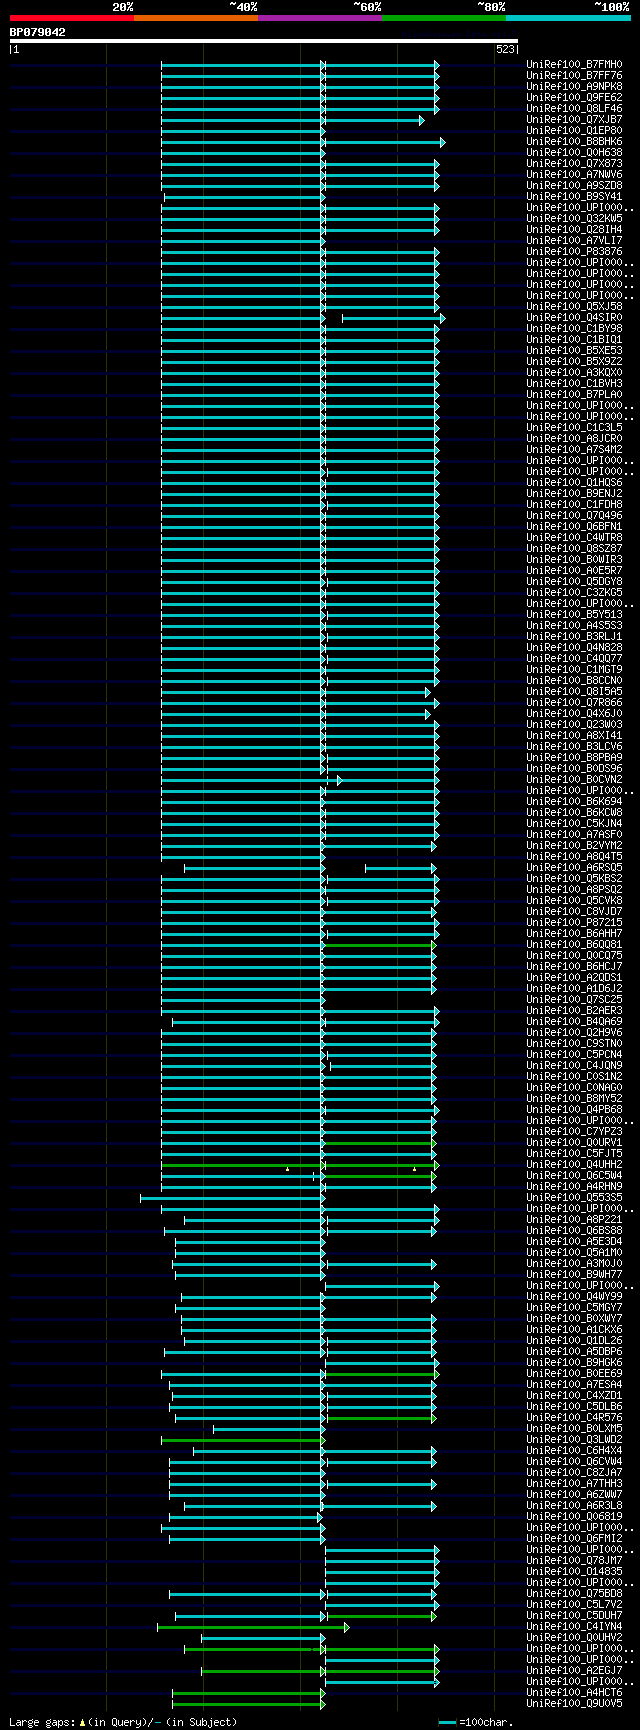Select label UniRef100_C1C3L5
The height and width of the screenshot is (1730, 640).
click(574, 428)
